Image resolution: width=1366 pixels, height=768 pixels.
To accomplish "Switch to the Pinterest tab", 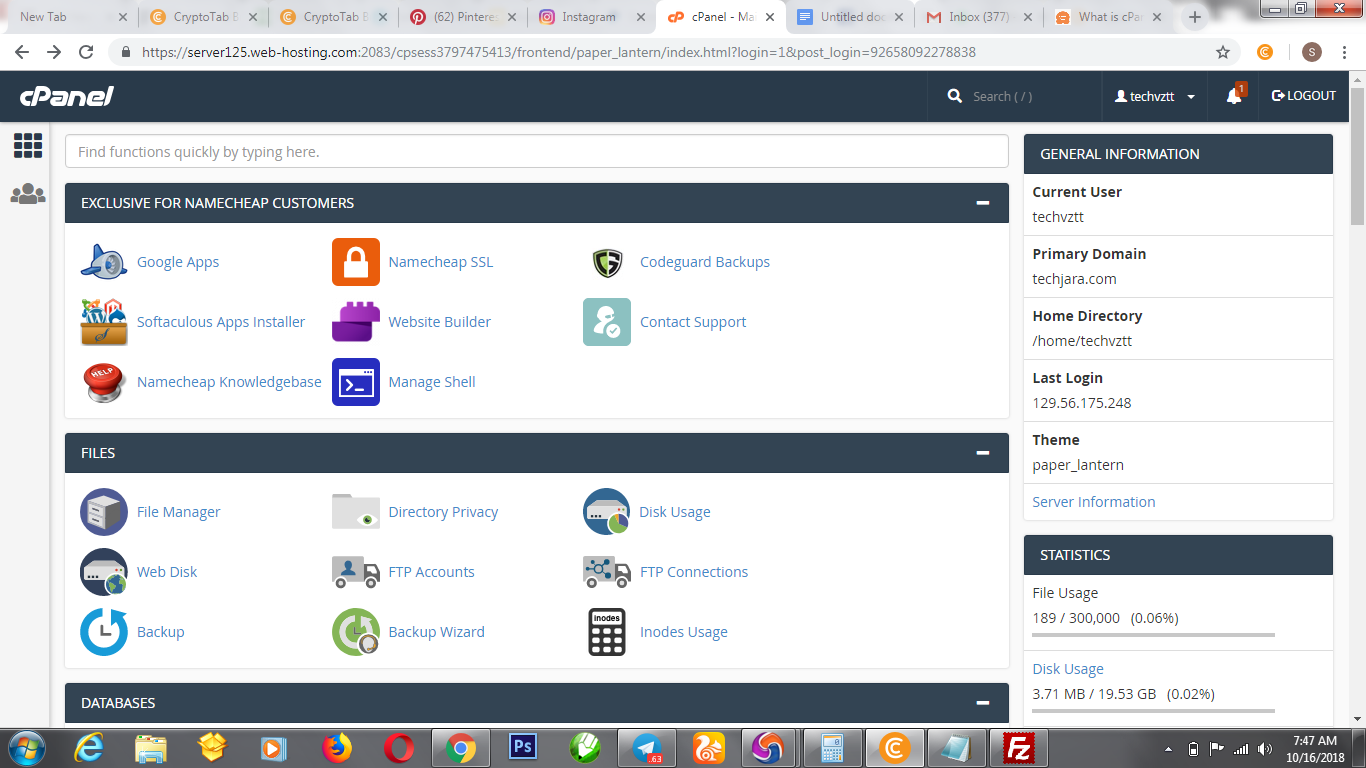I will [x=463, y=17].
